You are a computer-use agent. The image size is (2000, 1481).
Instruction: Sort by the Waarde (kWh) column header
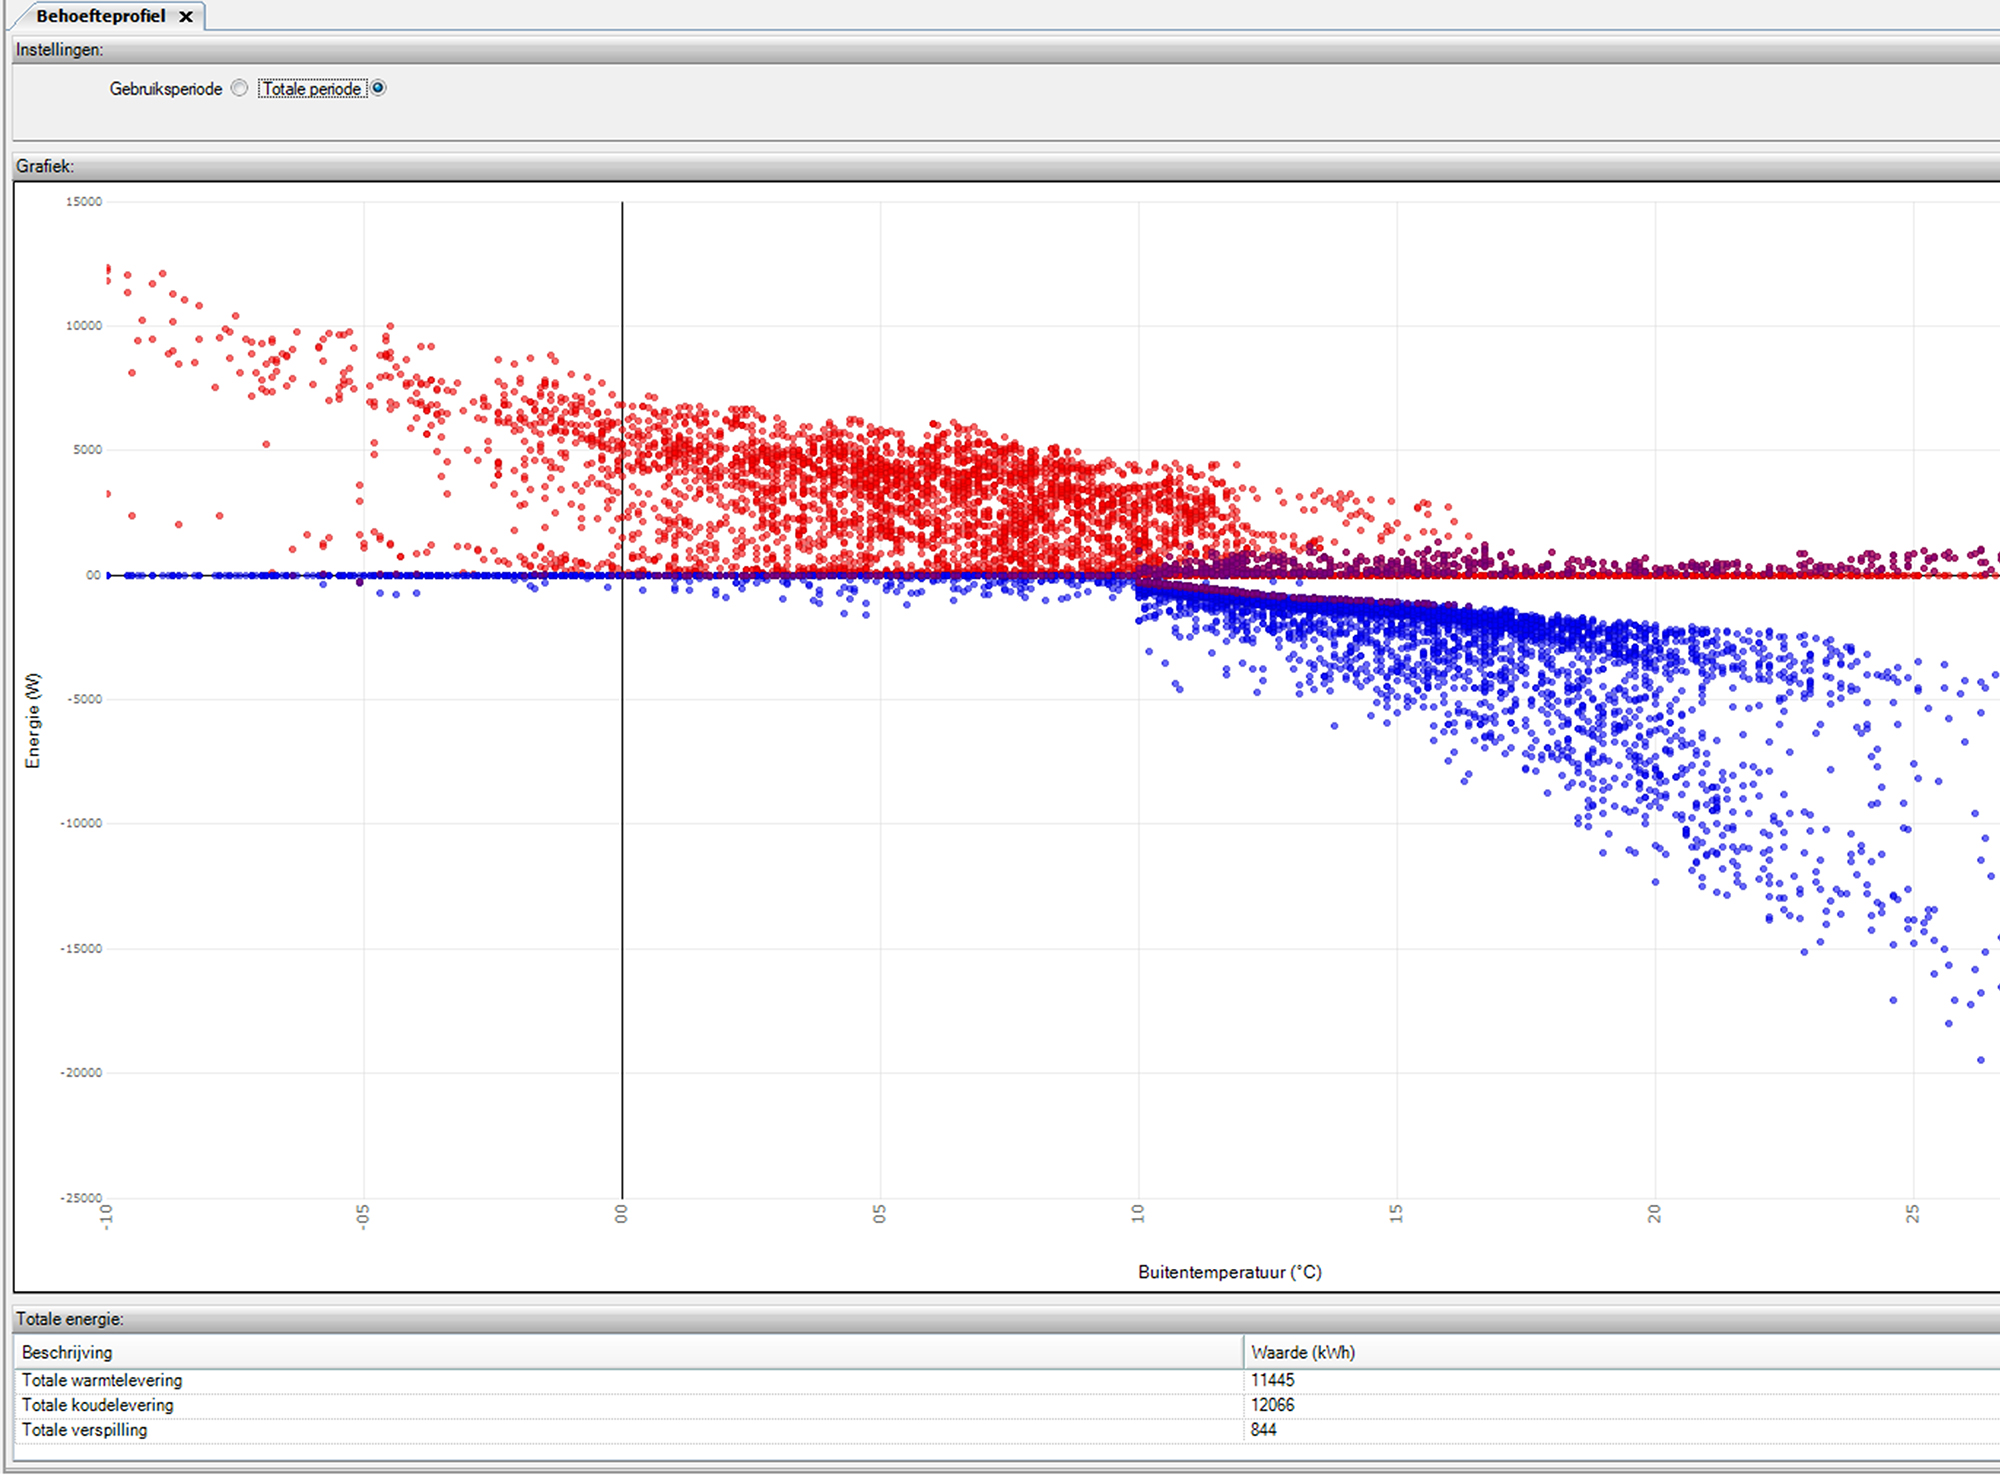pos(1302,1352)
